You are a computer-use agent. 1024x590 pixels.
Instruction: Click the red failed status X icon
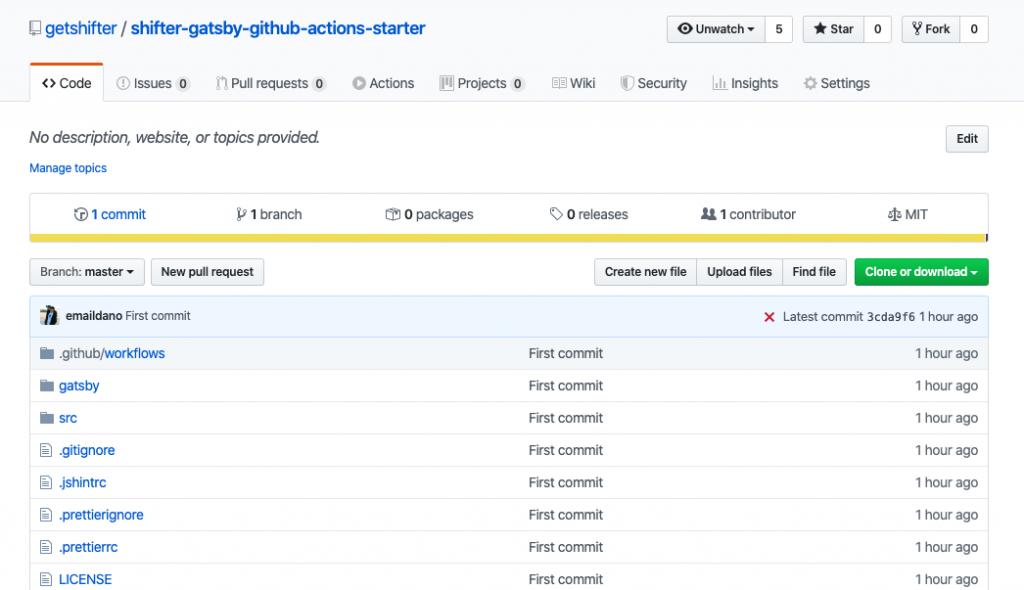(769, 317)
